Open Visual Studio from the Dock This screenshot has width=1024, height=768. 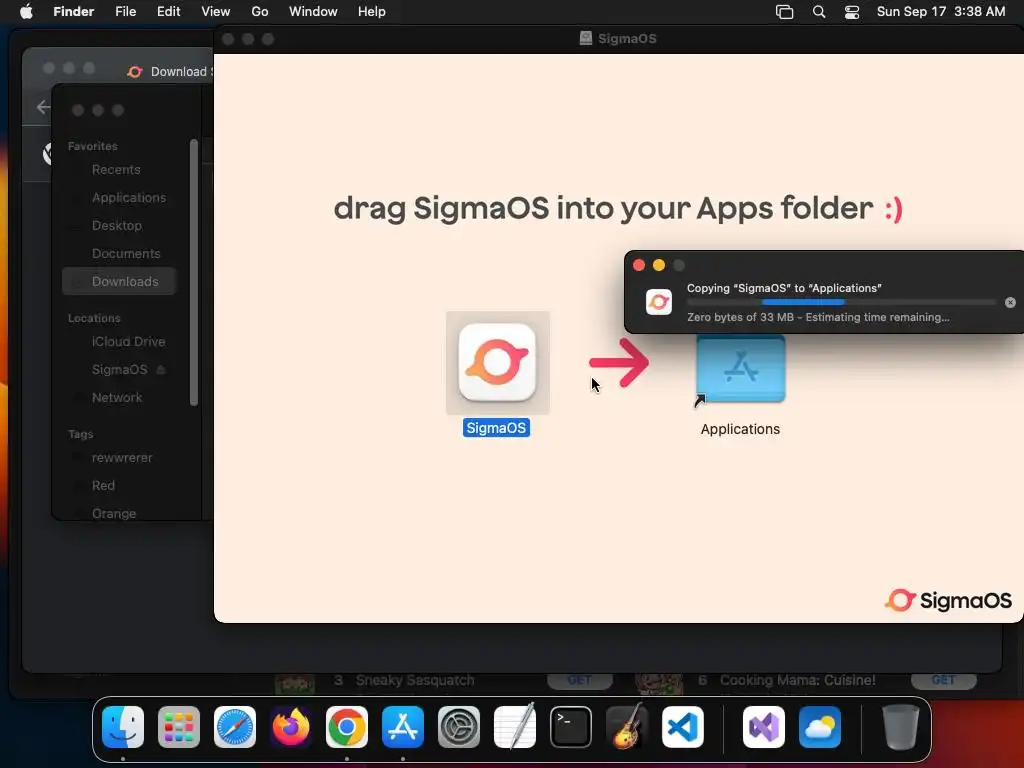[x=763, y=727]
